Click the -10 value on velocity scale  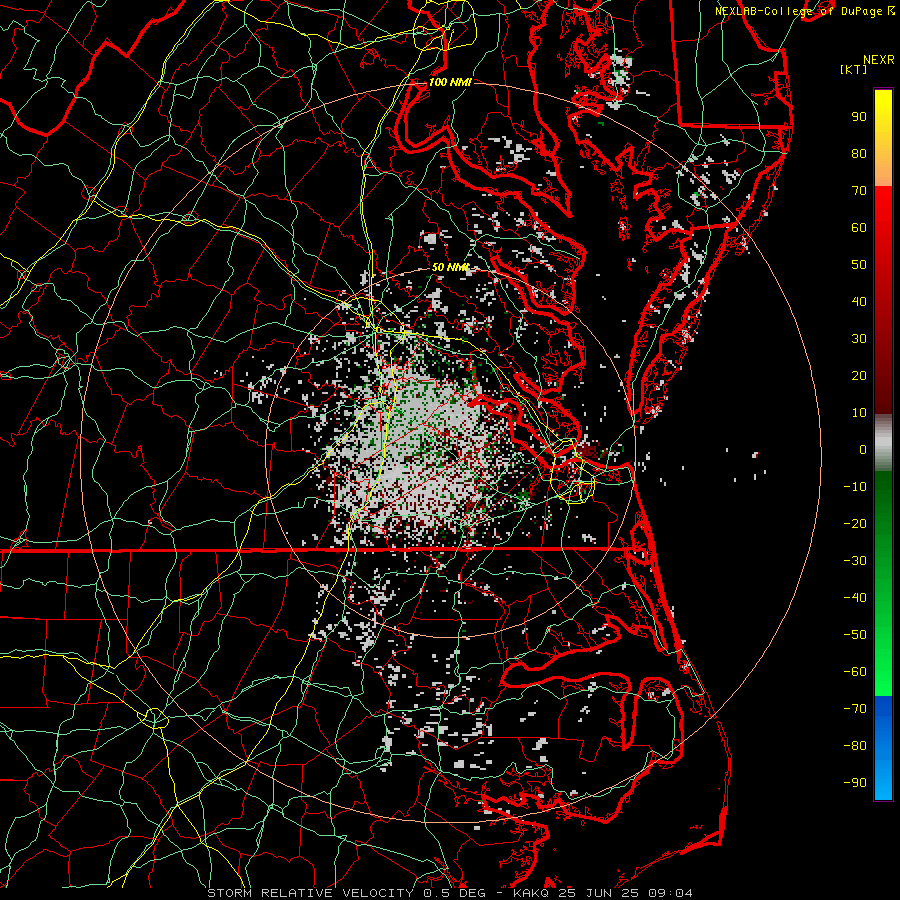(855, 487)
